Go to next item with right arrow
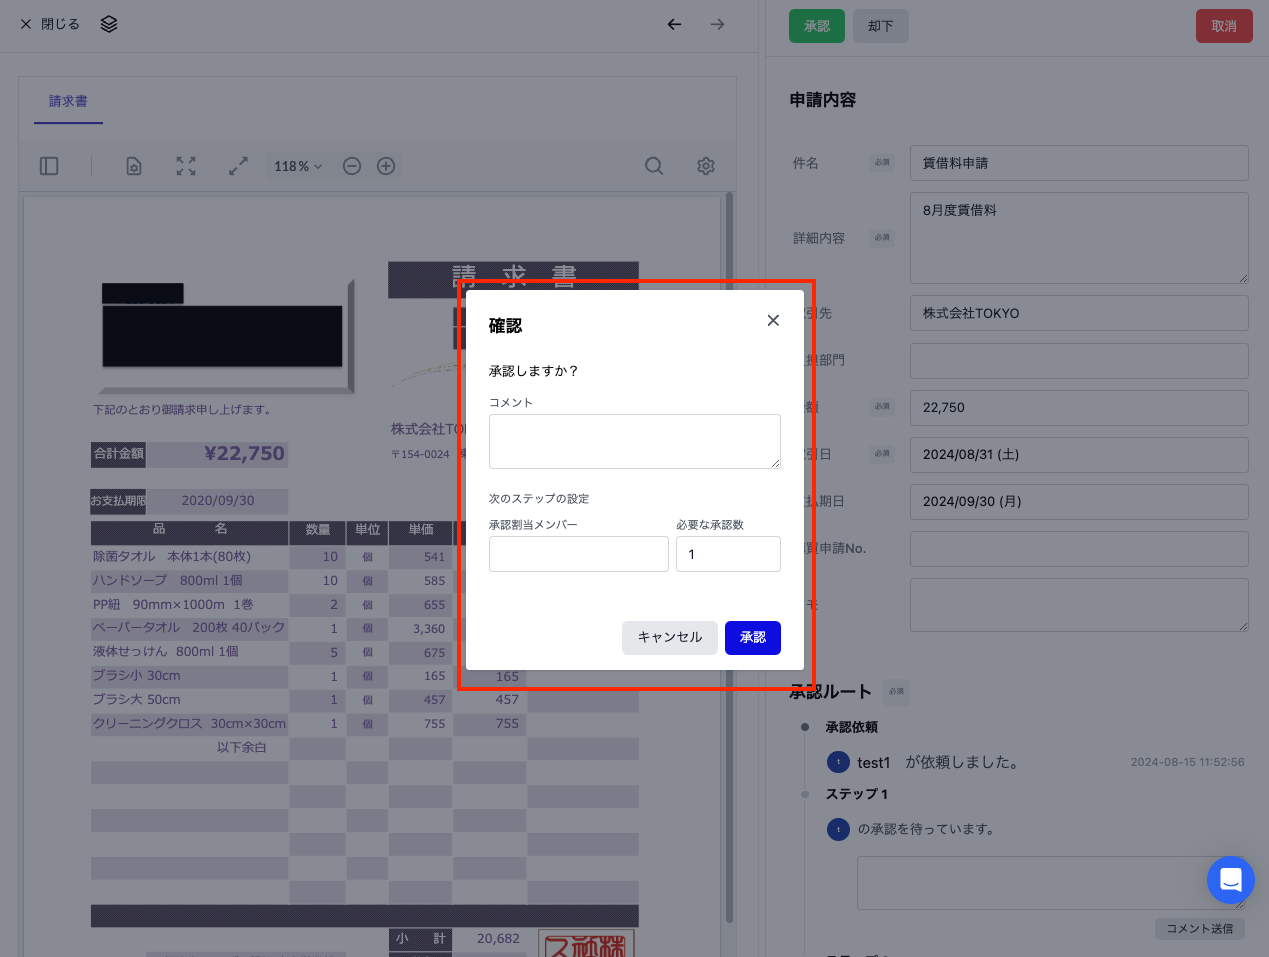The image size is (1269, 957). (x=717, y=24)
